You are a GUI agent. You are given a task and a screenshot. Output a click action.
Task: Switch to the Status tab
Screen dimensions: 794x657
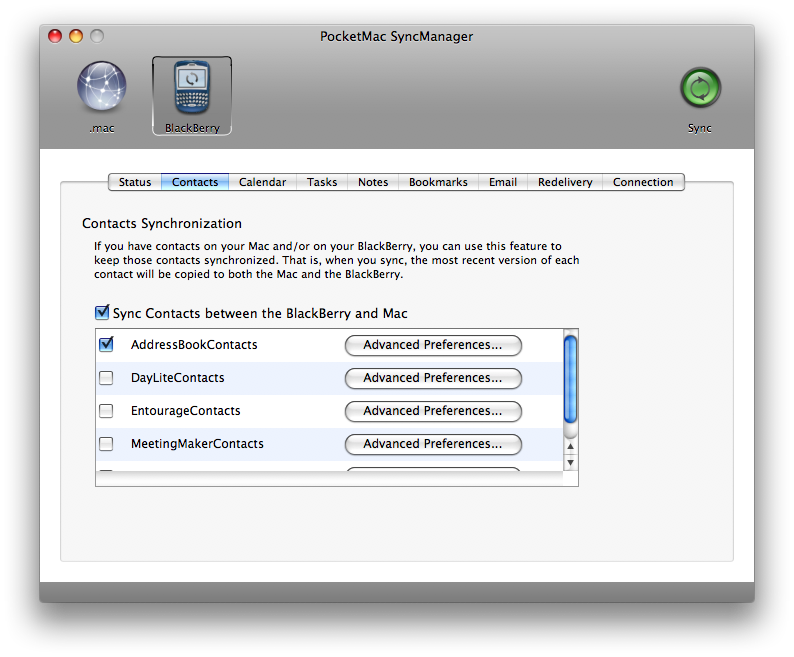(x=135, y=182)
